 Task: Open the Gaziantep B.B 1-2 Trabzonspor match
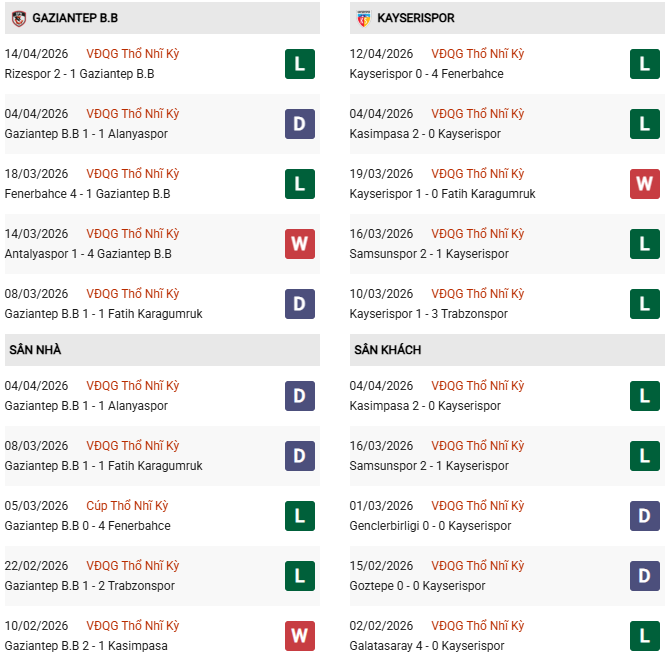pyautogui.click(x=89, y=586)
